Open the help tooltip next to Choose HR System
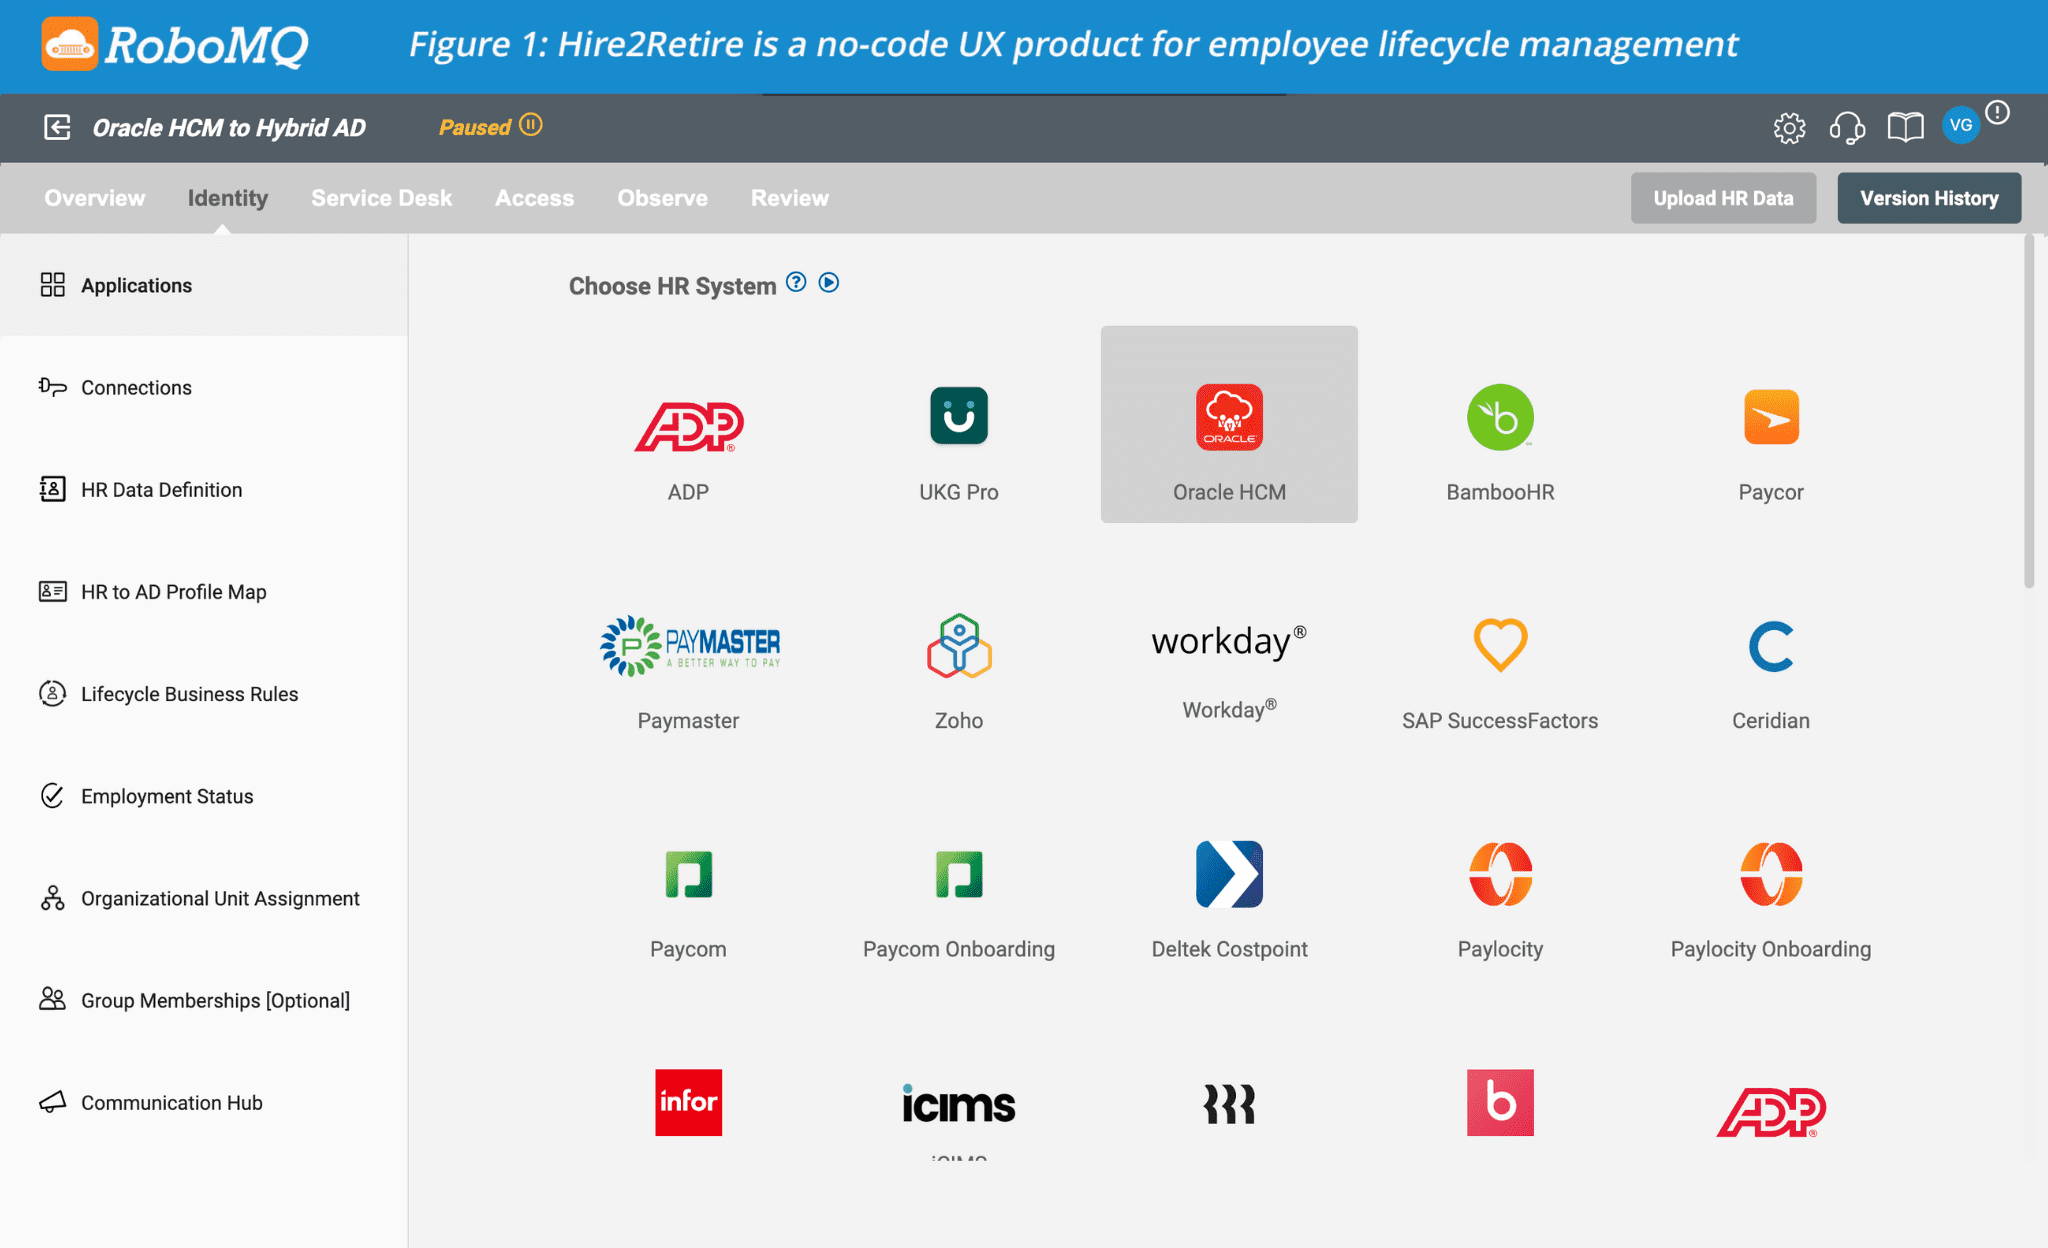The height and width of the screenshot is (1248, 2048). coord(795,282)
